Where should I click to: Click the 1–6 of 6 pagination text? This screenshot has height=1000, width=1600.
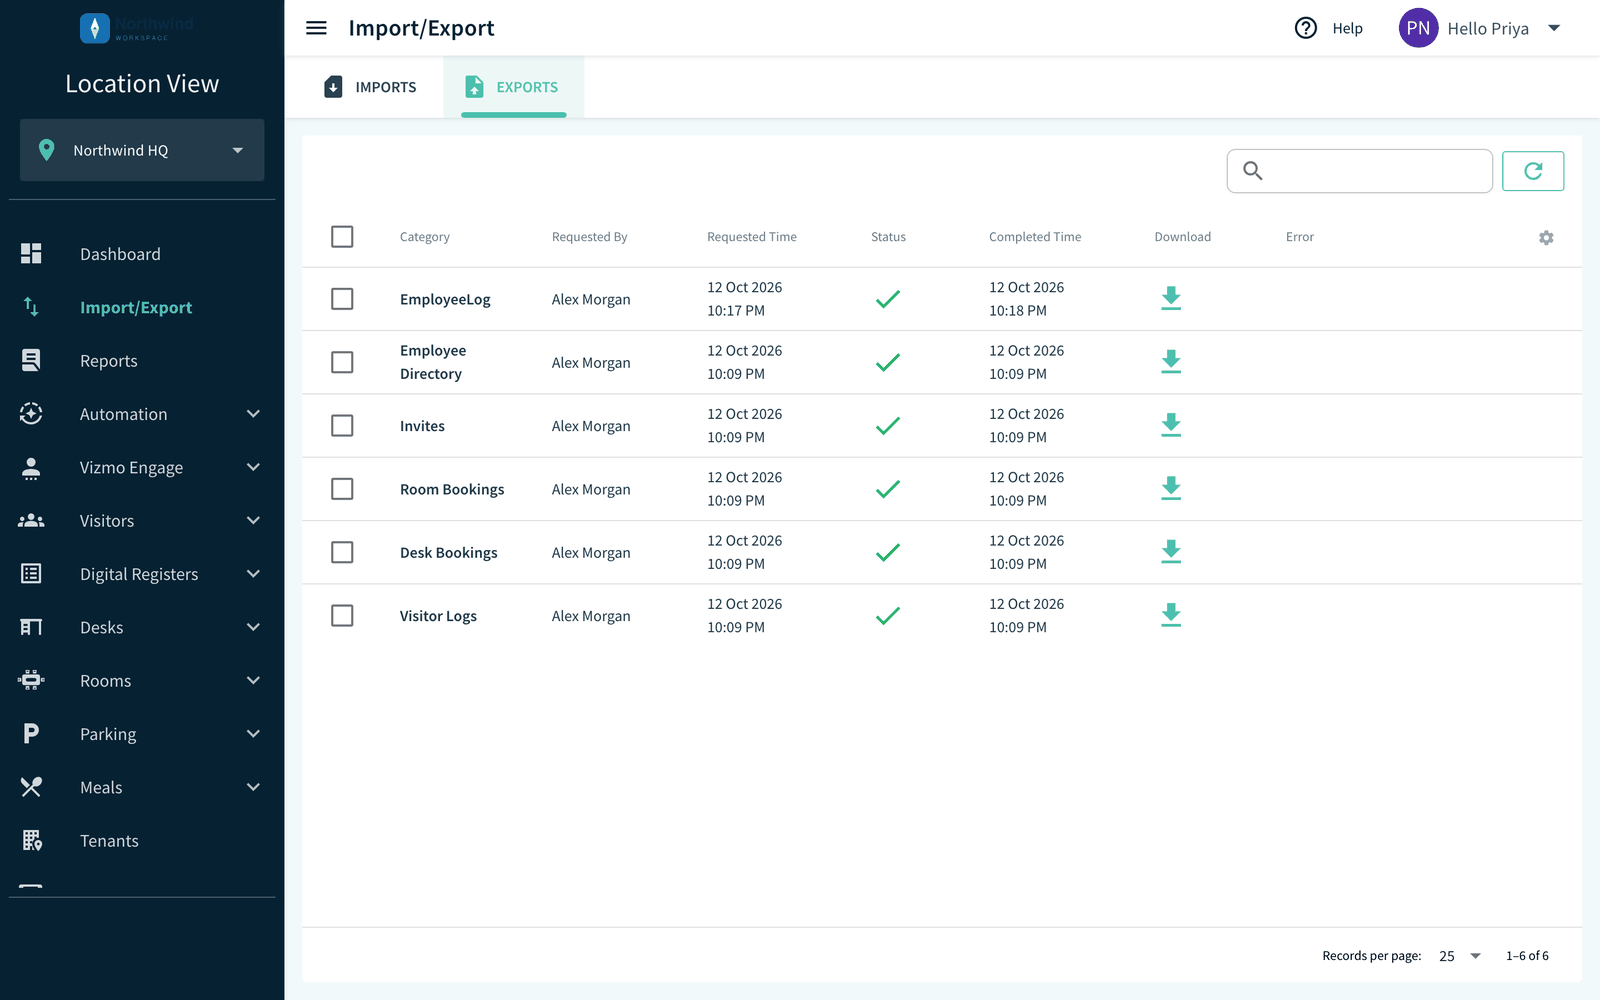coord(1527,956)
